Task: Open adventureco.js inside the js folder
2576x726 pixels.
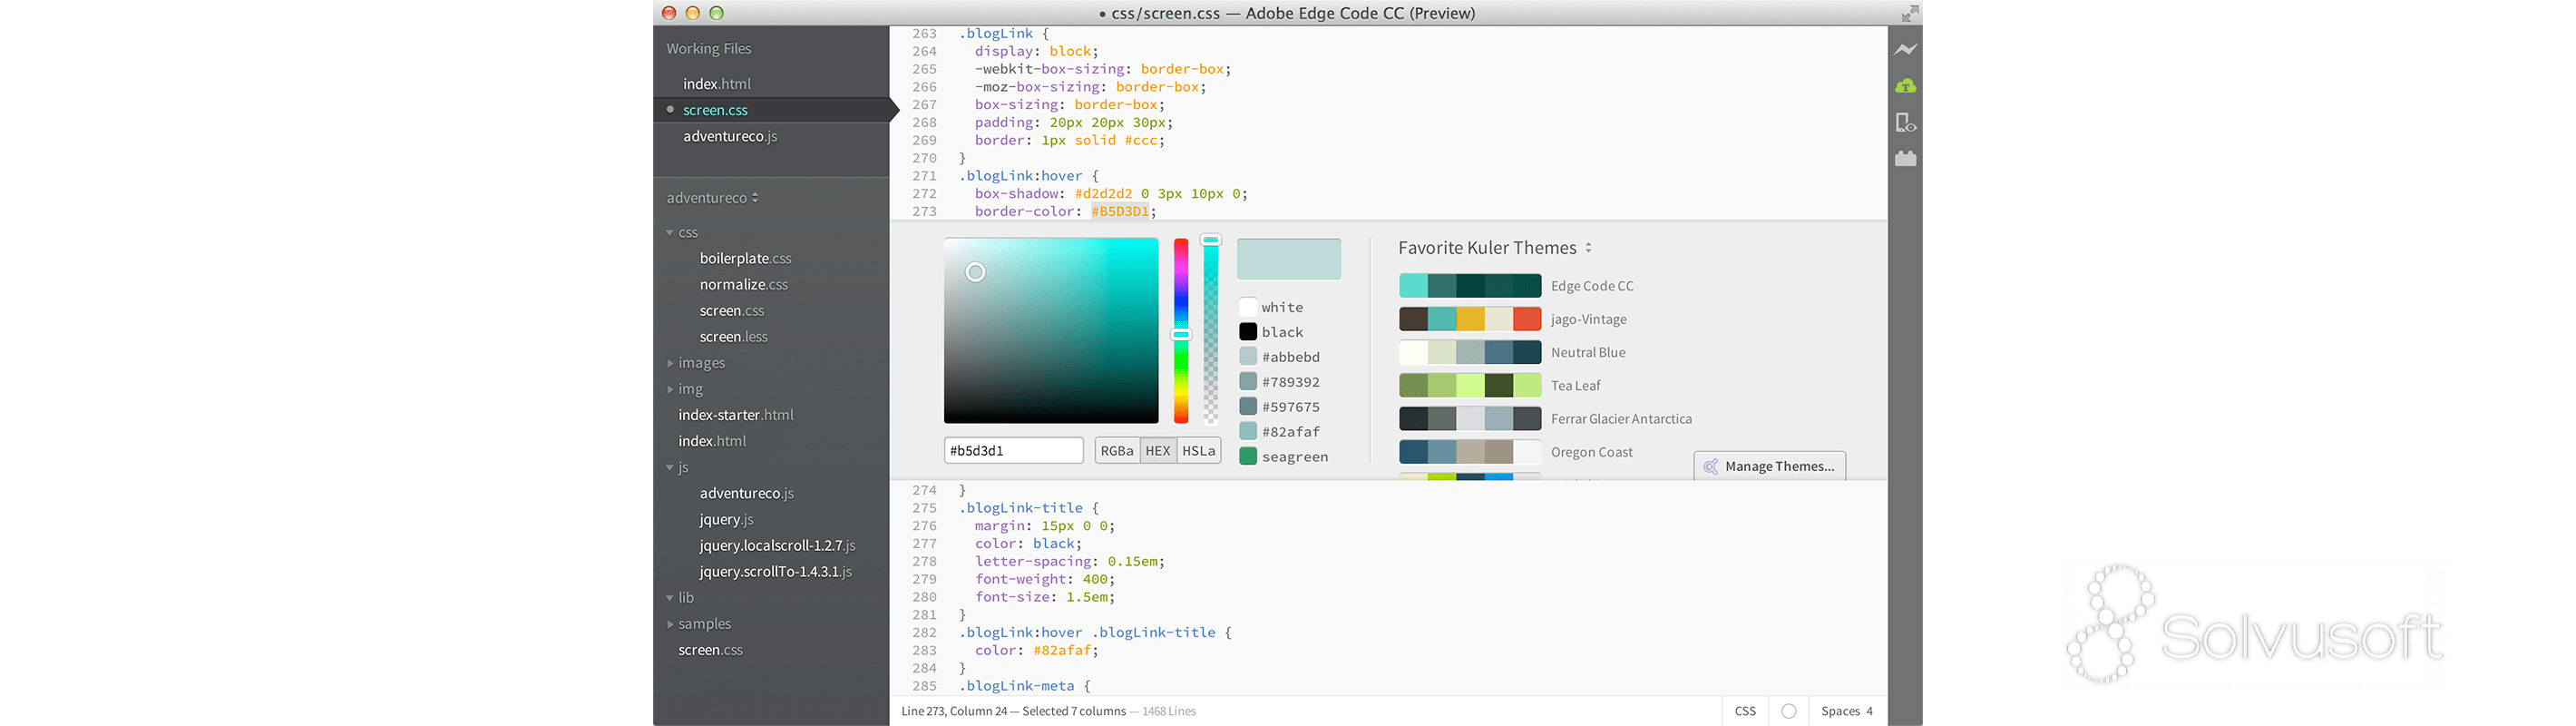Action: 746,493
